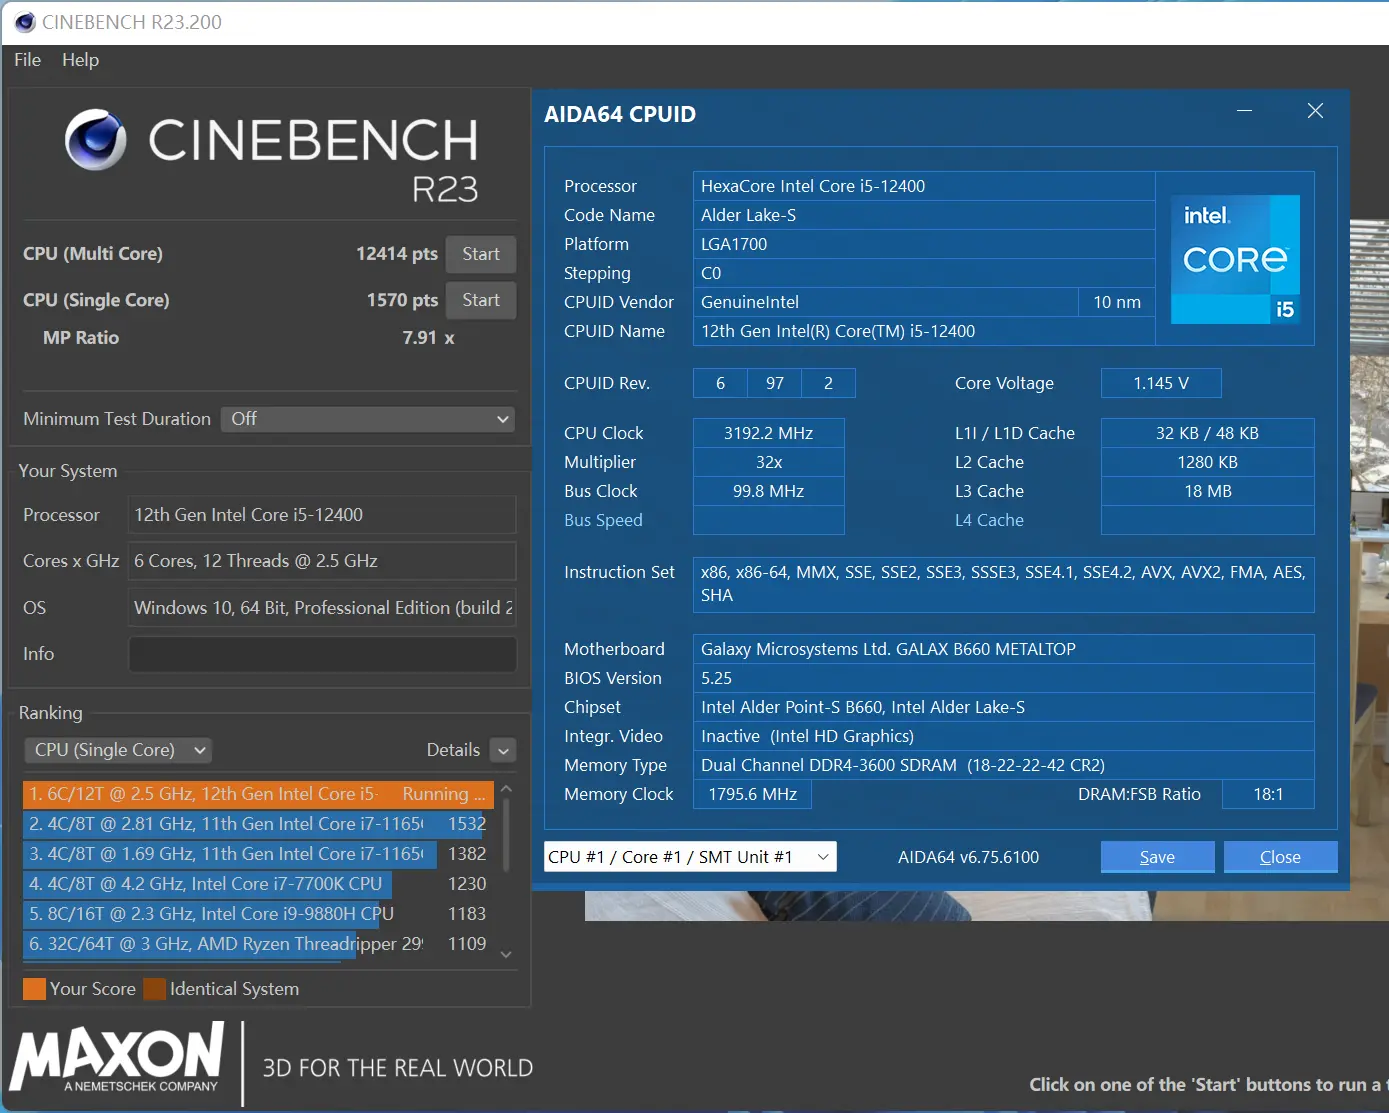Save the AIDA64 CPUID report
Screen dimensions: 1389x1113
1157,857
